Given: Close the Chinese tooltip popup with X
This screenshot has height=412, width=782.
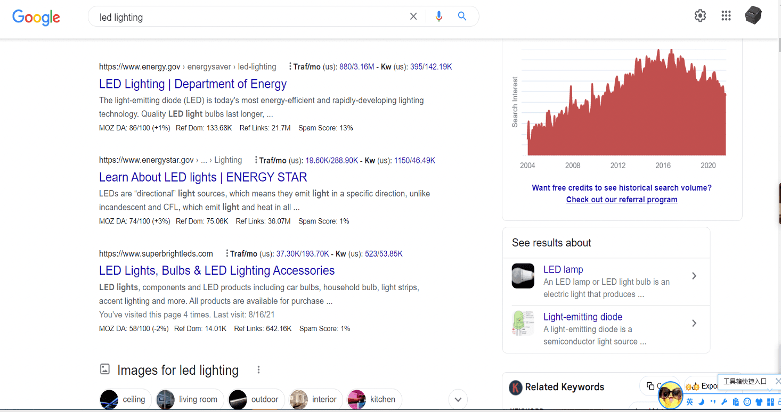Looking at the screenshot, I should tap(777, 381).
